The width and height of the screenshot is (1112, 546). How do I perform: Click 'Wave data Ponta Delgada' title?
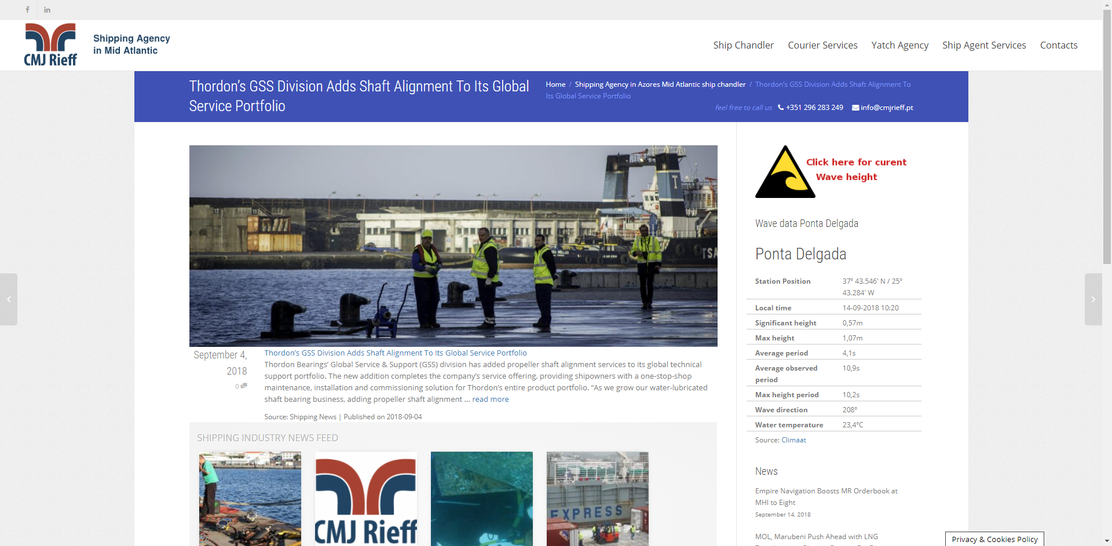click(807, 223)
